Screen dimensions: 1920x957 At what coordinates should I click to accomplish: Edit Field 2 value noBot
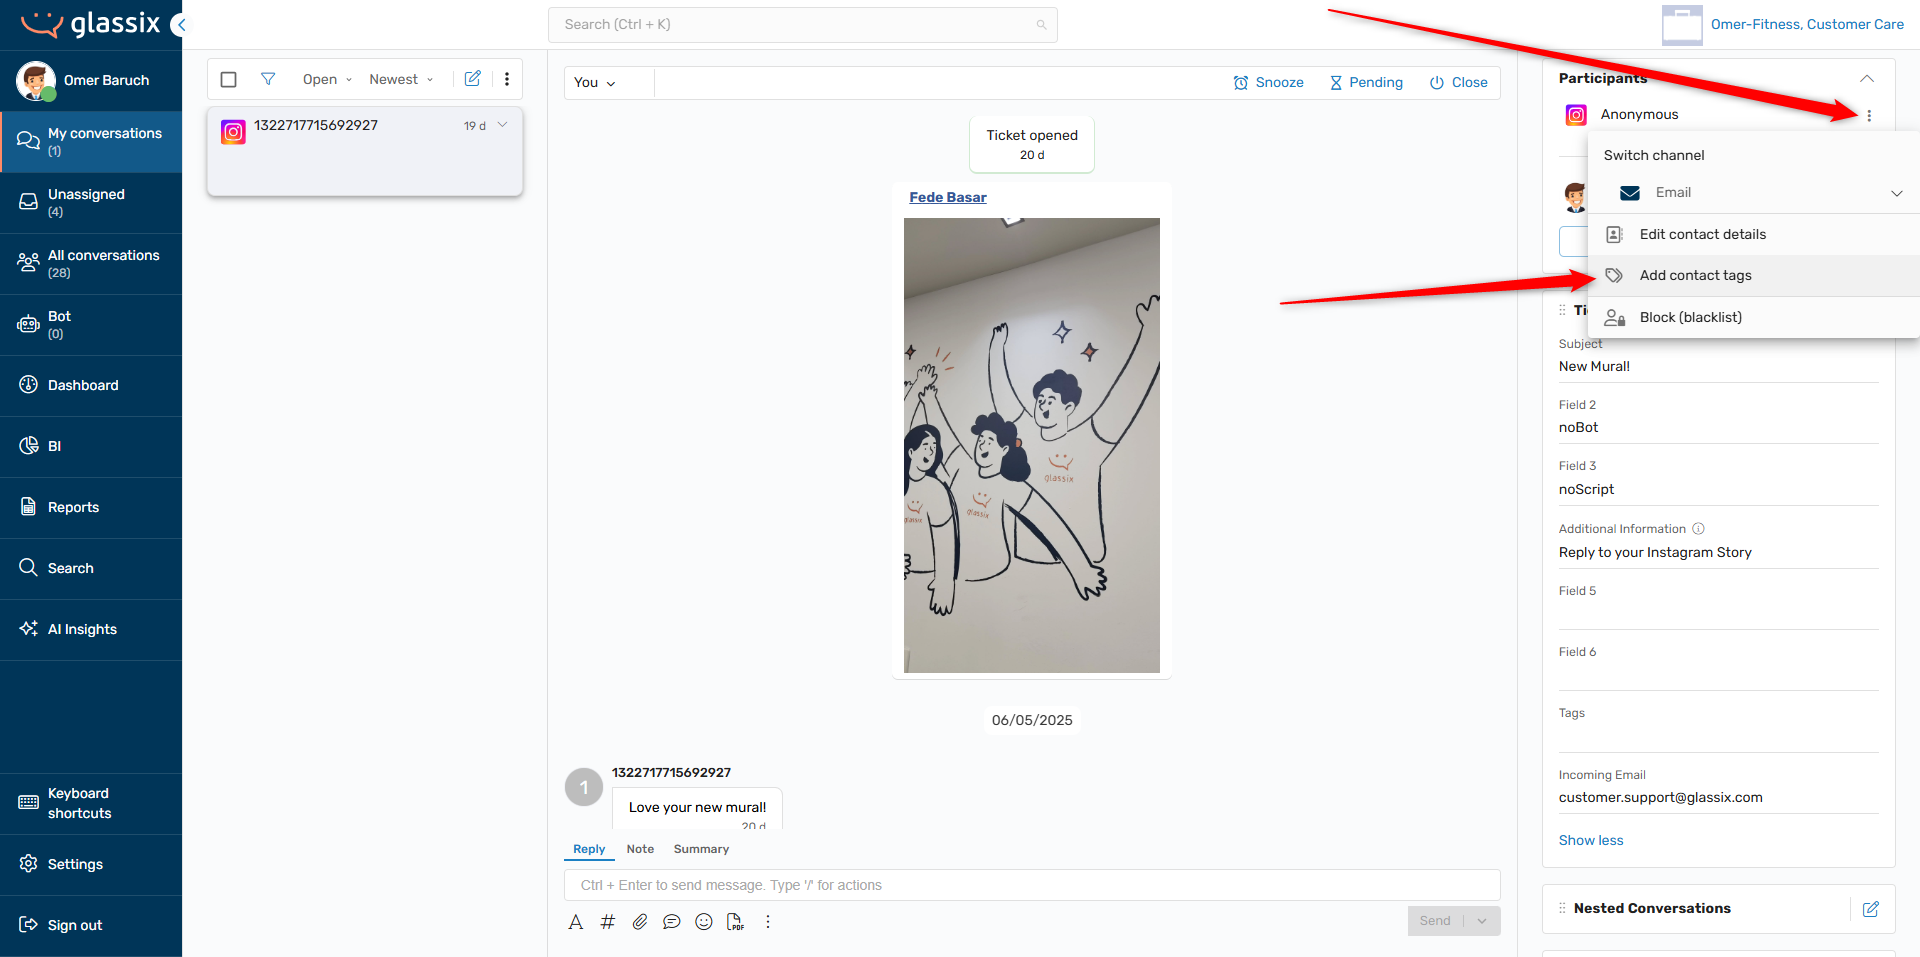[x=1718, y=428]
